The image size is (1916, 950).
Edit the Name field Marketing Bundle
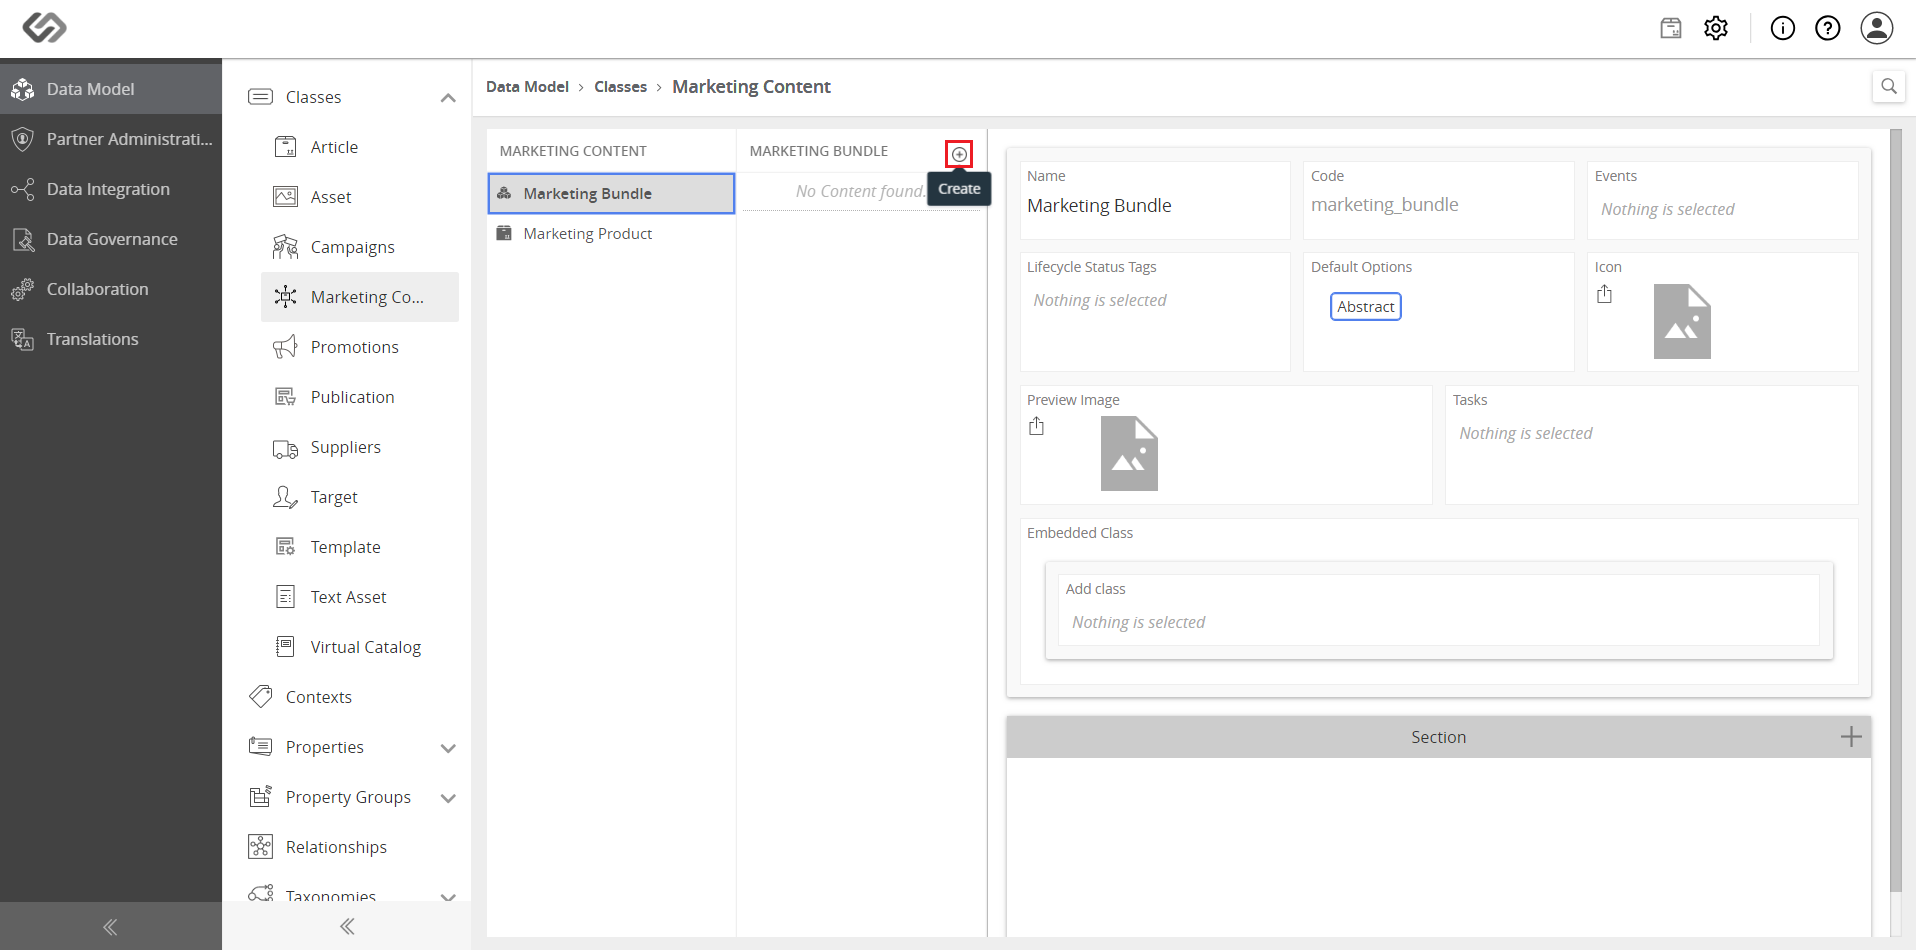[x=1155, y=201]
